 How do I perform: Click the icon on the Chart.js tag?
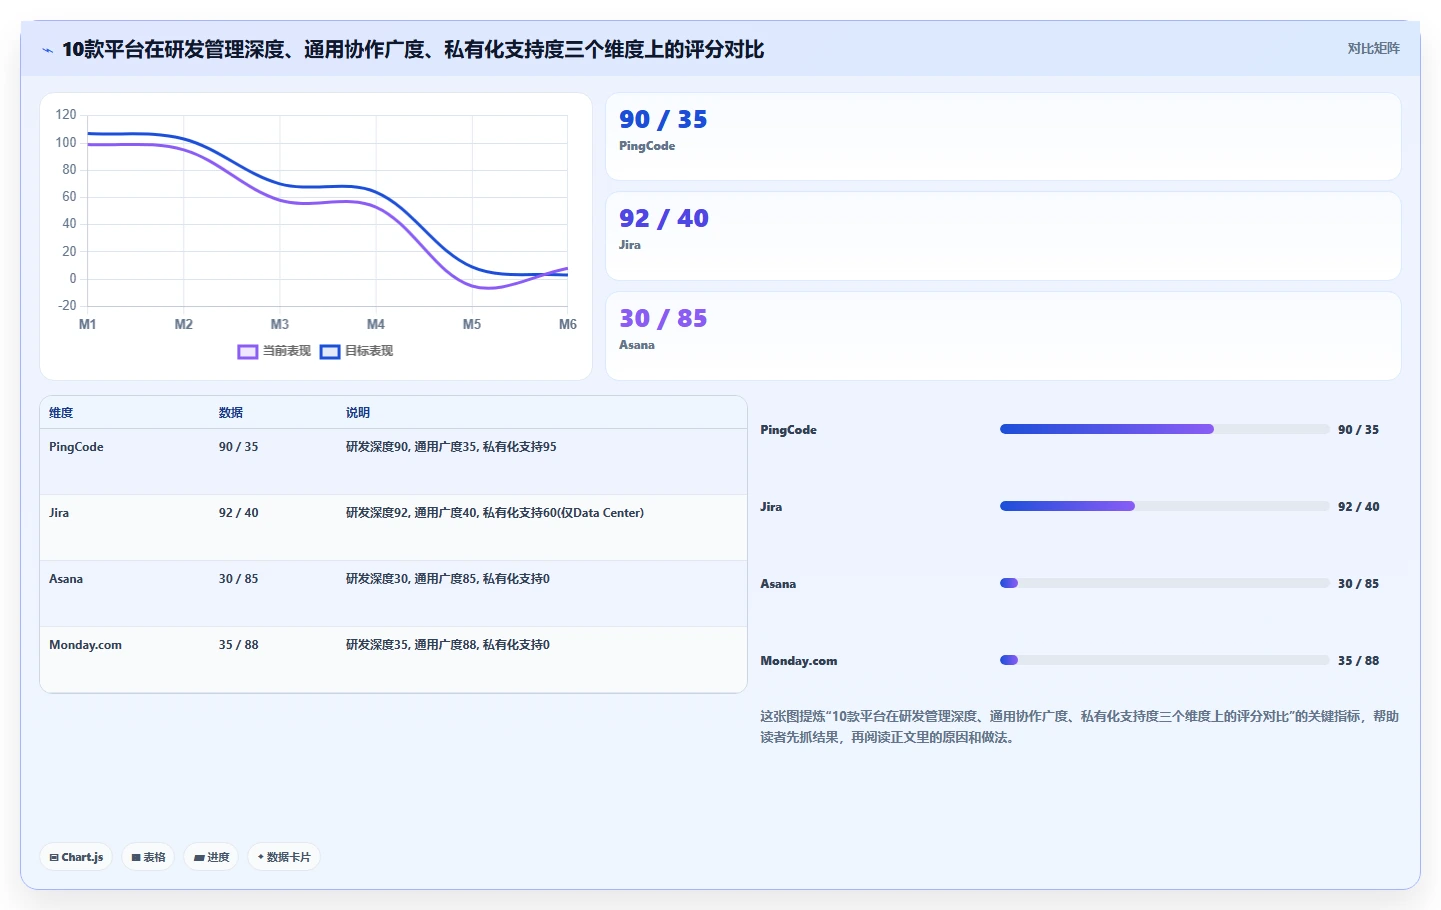click(54, 858)
